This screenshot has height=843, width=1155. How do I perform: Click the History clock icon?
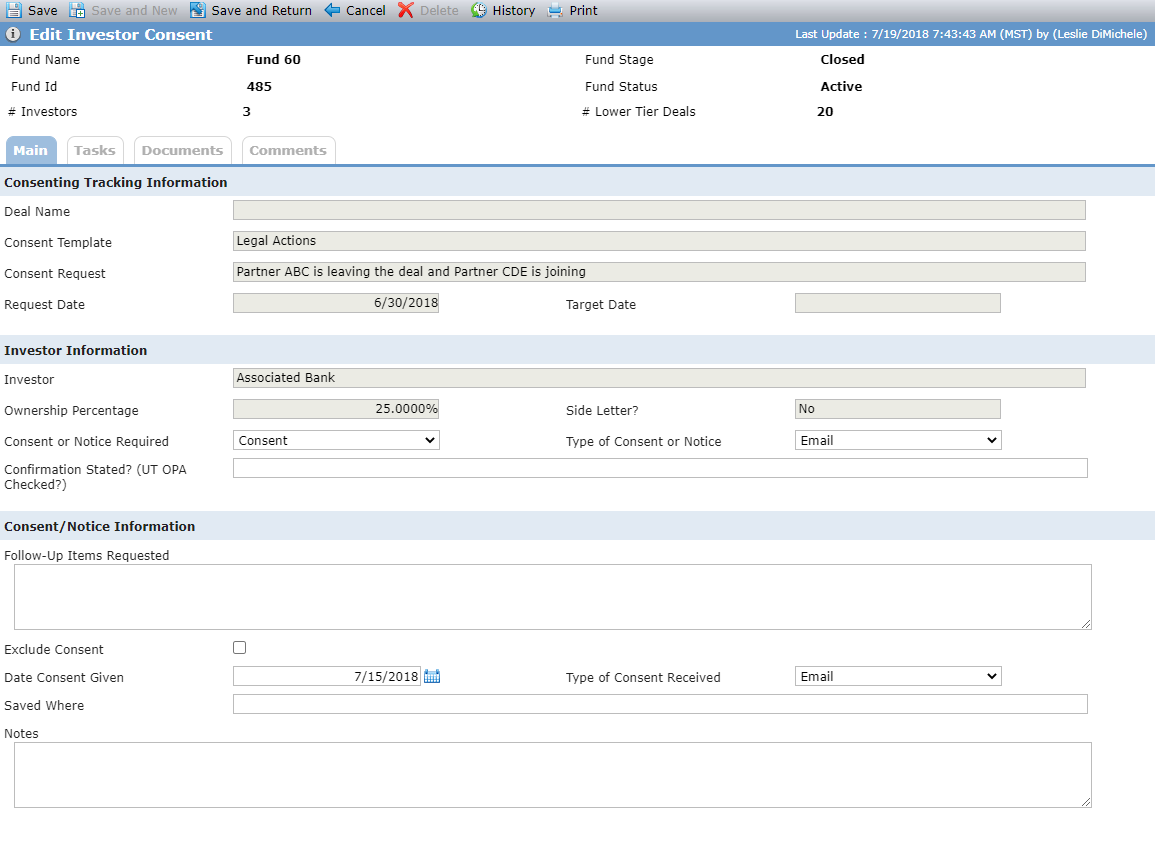coord(479,10)
